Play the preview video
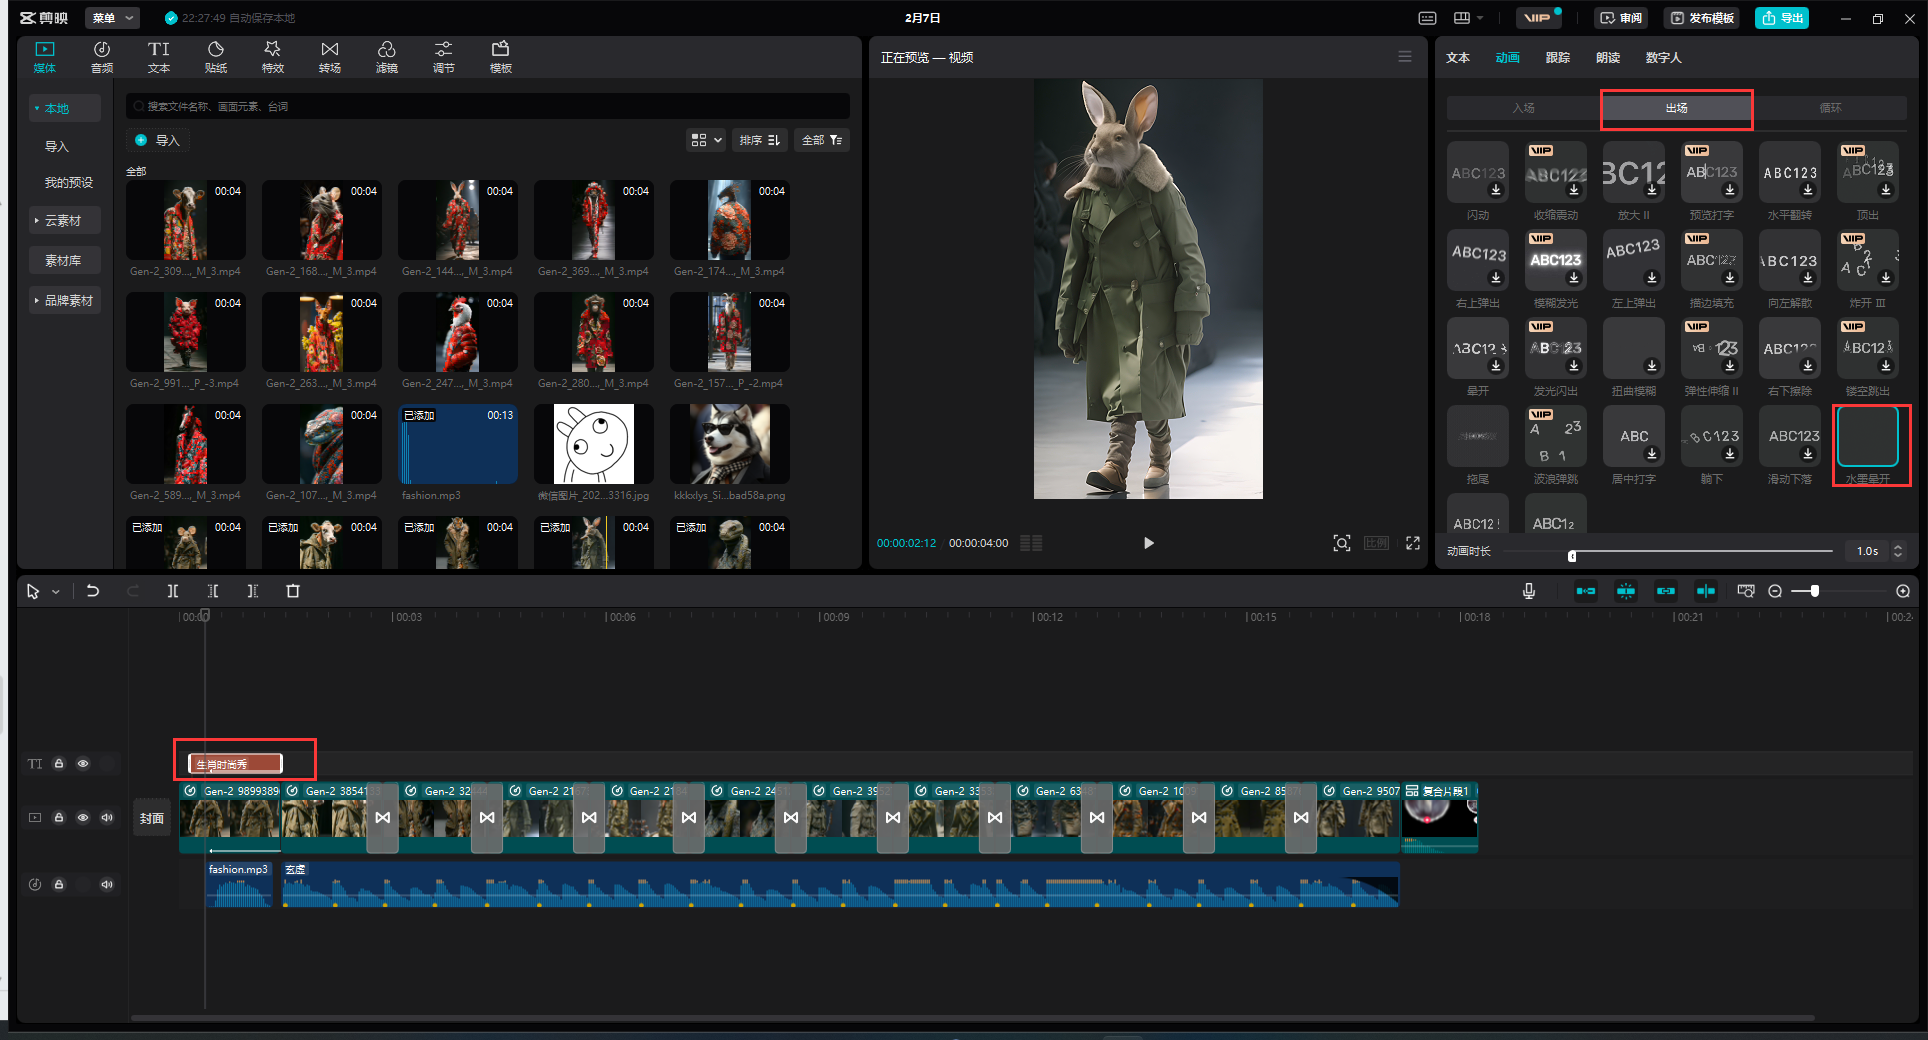 tap(1148, 543)
